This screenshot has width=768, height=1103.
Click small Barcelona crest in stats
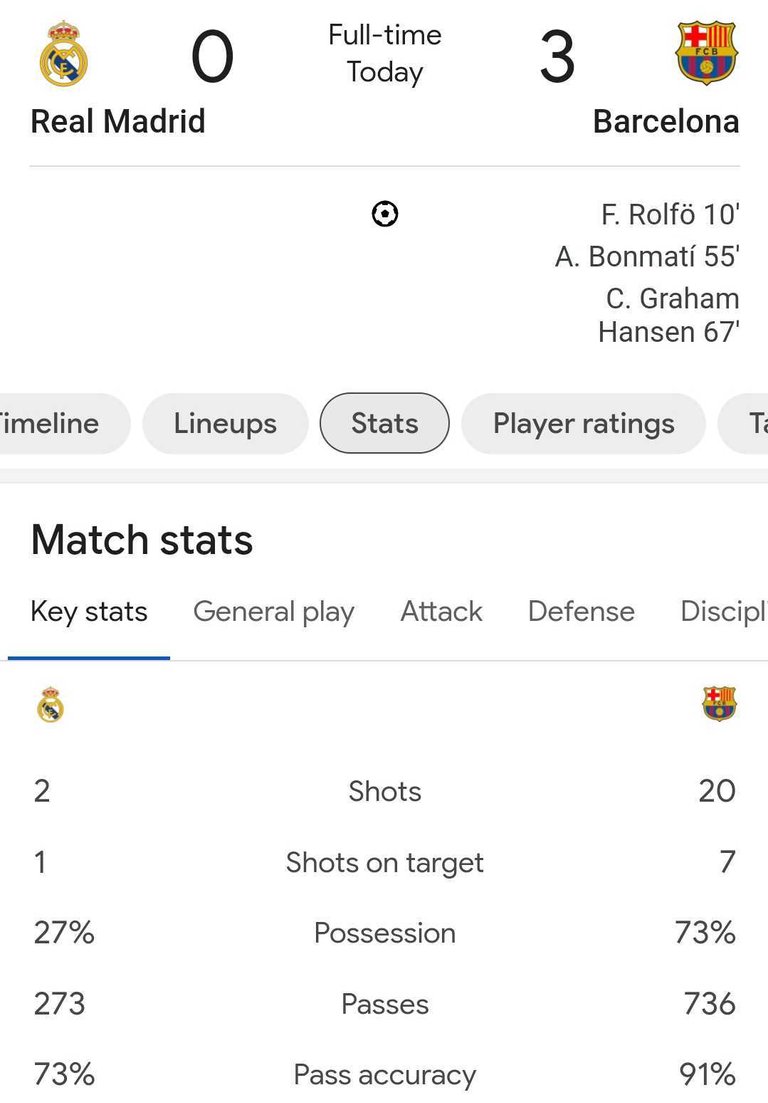[719, 703]
